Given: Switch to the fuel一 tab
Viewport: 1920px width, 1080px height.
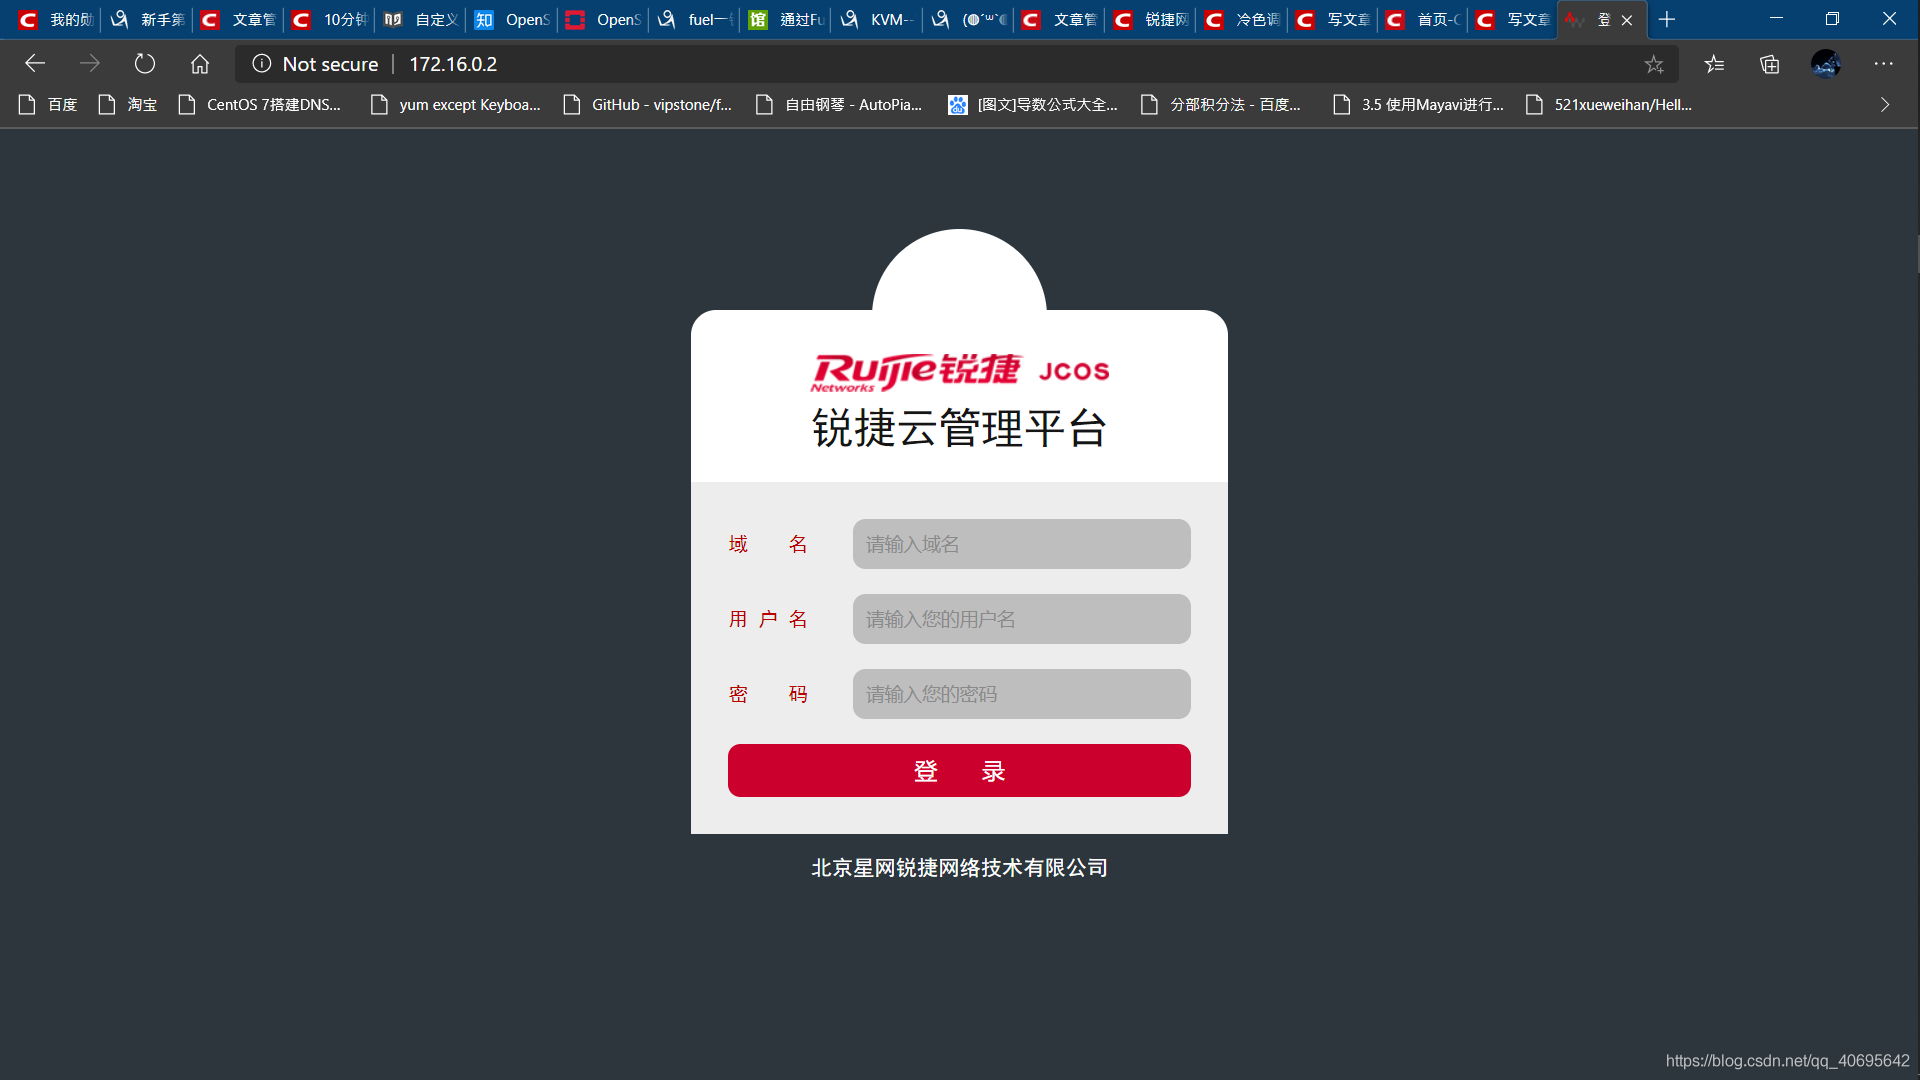Looking at the screenshot, I should [695, 19].
